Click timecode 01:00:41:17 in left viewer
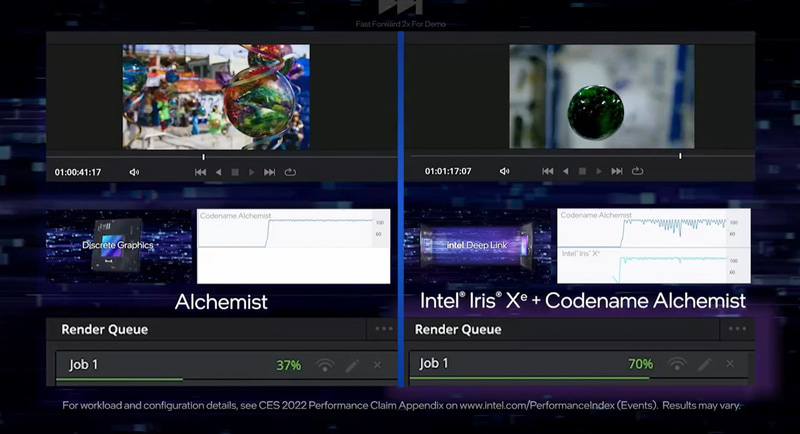This screenshot has width=800, height=434. (78, 172)
